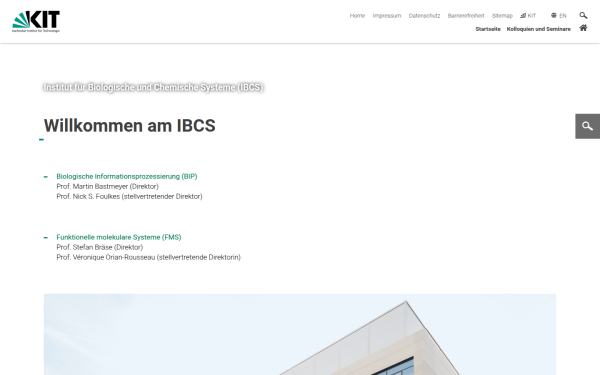Open search via the header magnifier icon
The height and width of the screenshot is (375, 600).
583,15
